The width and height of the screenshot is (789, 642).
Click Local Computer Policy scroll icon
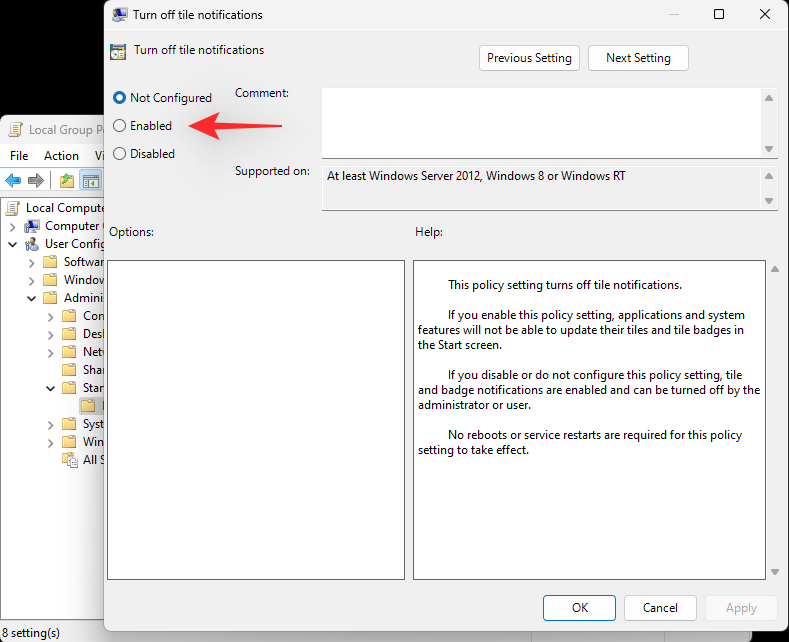[x=13, y=208]
